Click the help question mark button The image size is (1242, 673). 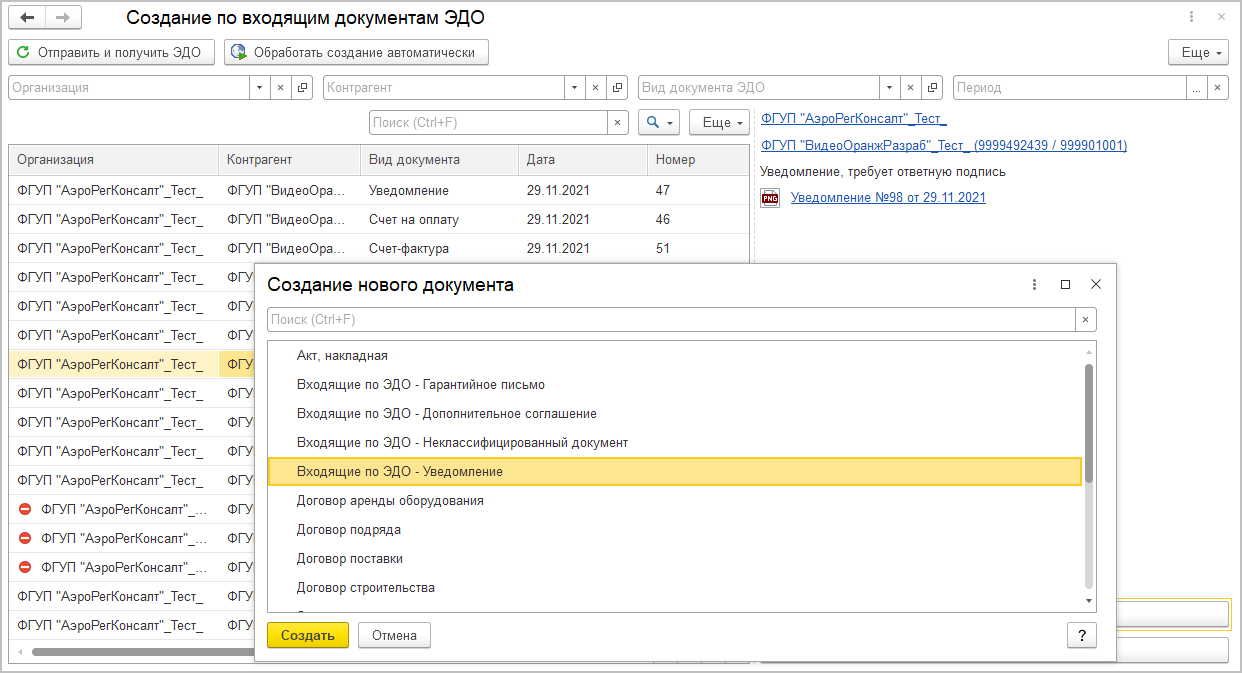(1081, 635)
